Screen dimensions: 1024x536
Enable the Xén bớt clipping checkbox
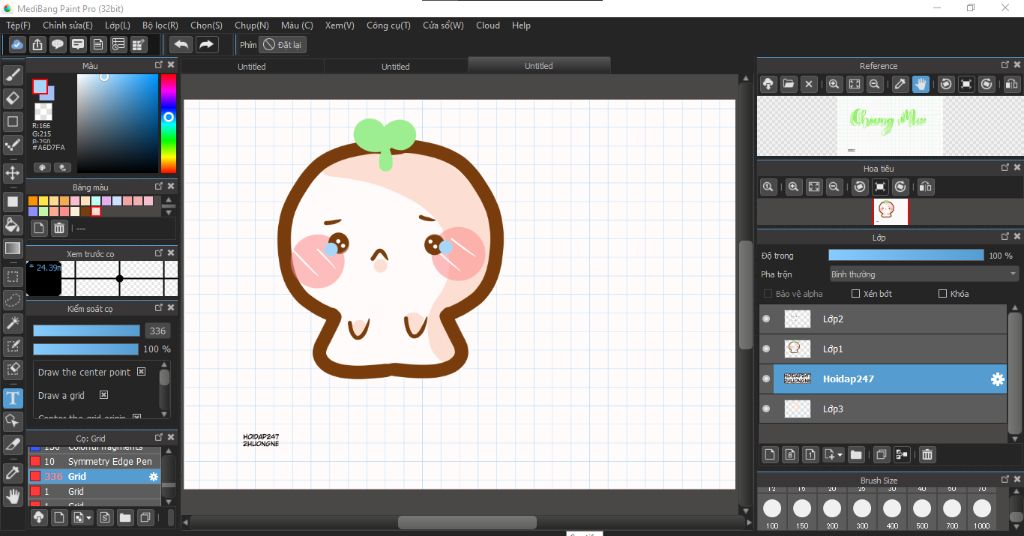856,294
